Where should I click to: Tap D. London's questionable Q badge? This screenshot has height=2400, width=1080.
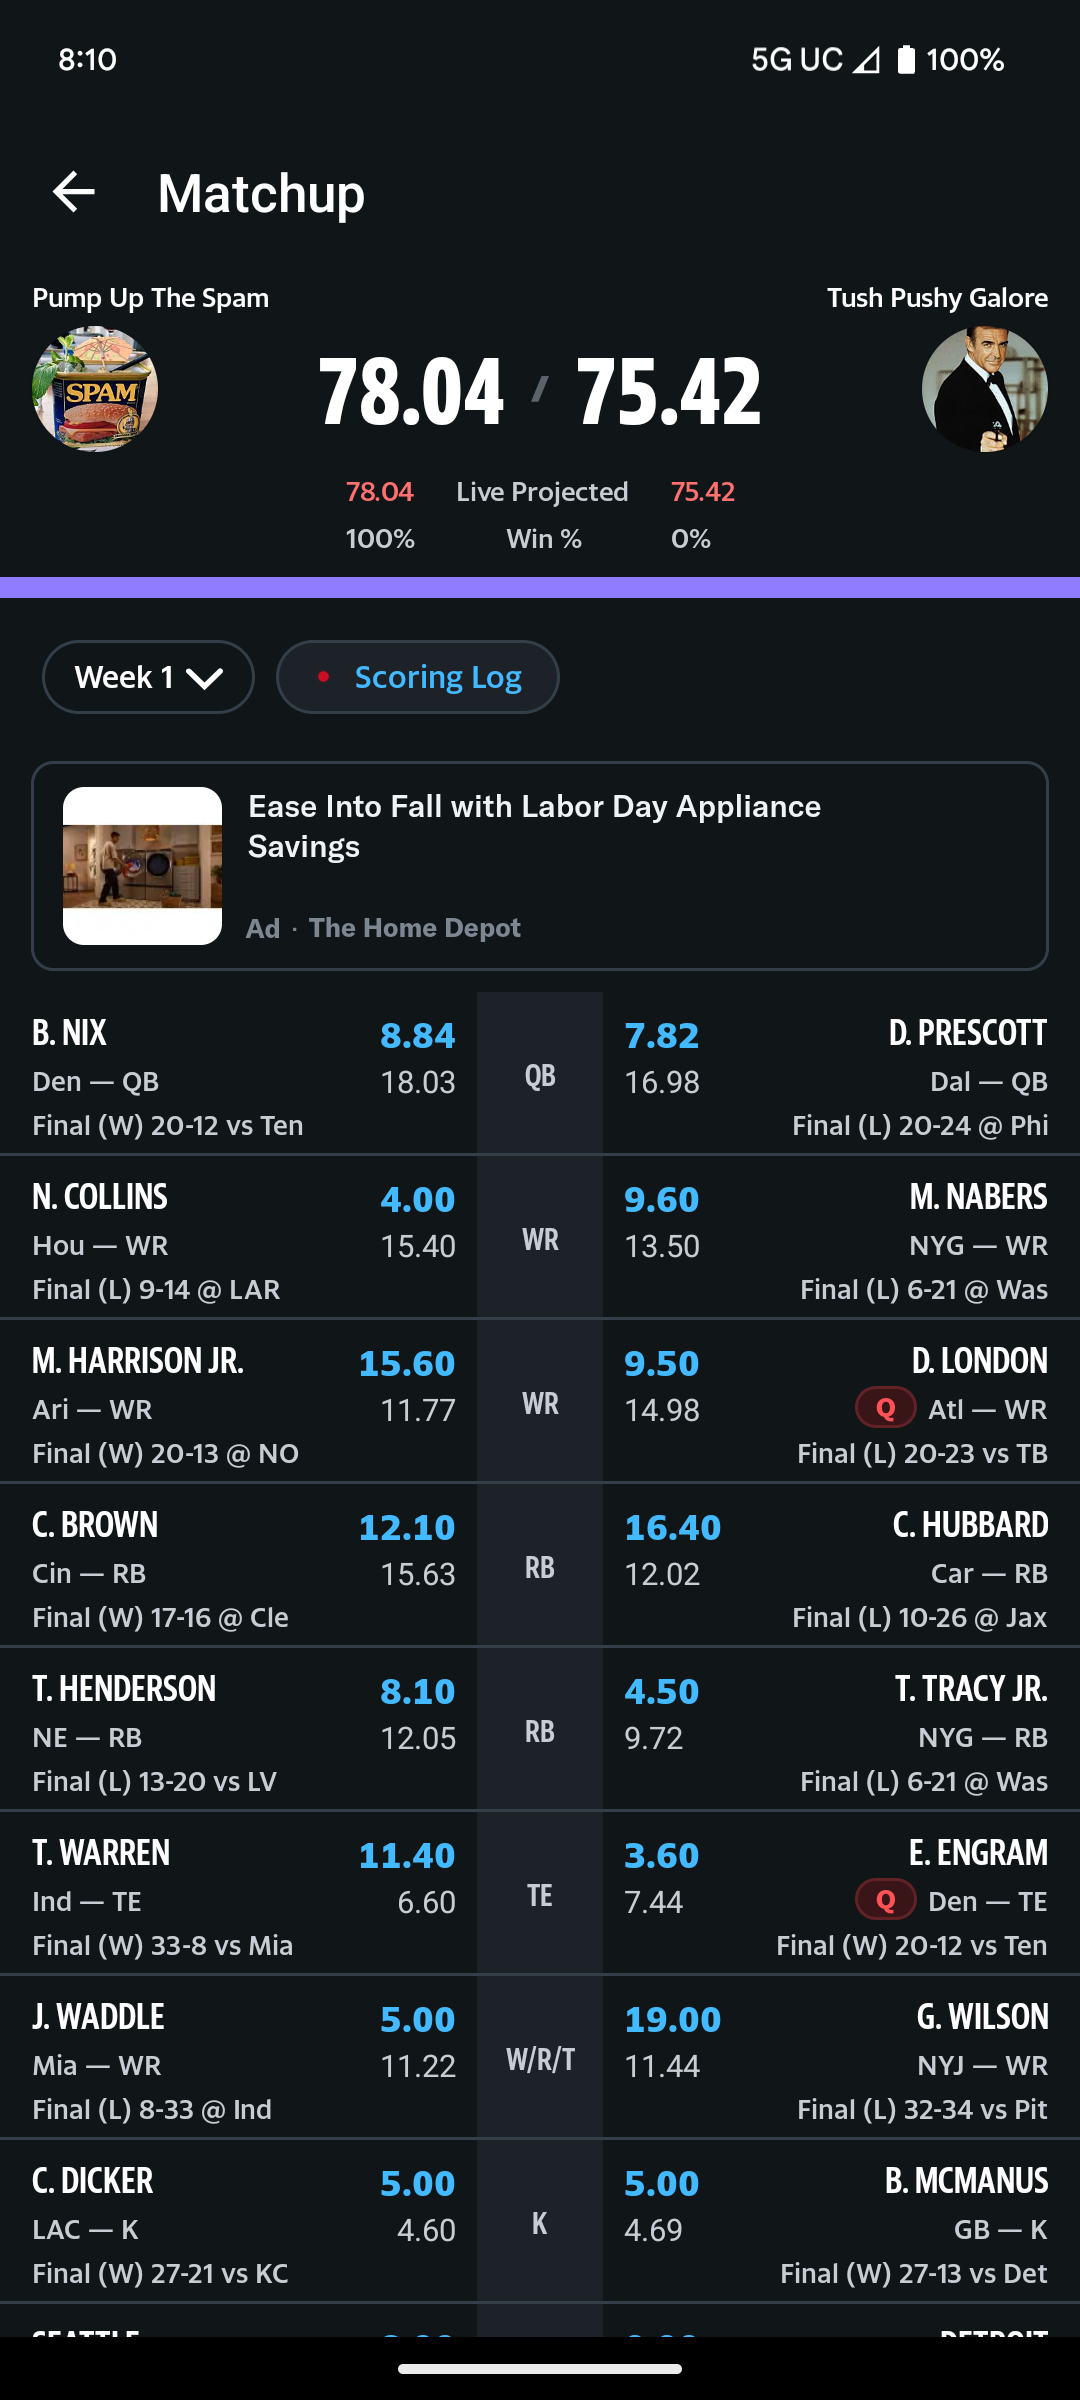[885, 1409]
